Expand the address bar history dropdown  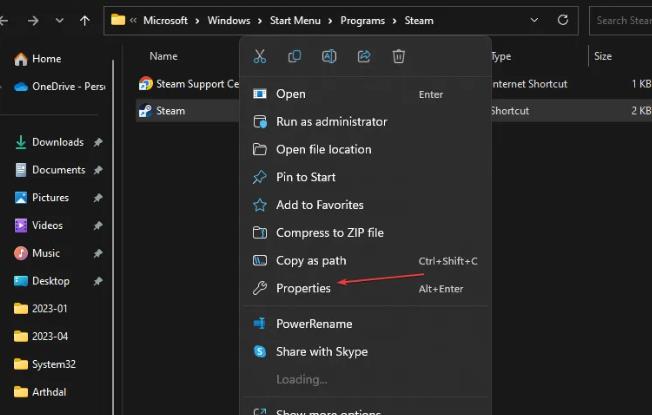pos(534,20)
